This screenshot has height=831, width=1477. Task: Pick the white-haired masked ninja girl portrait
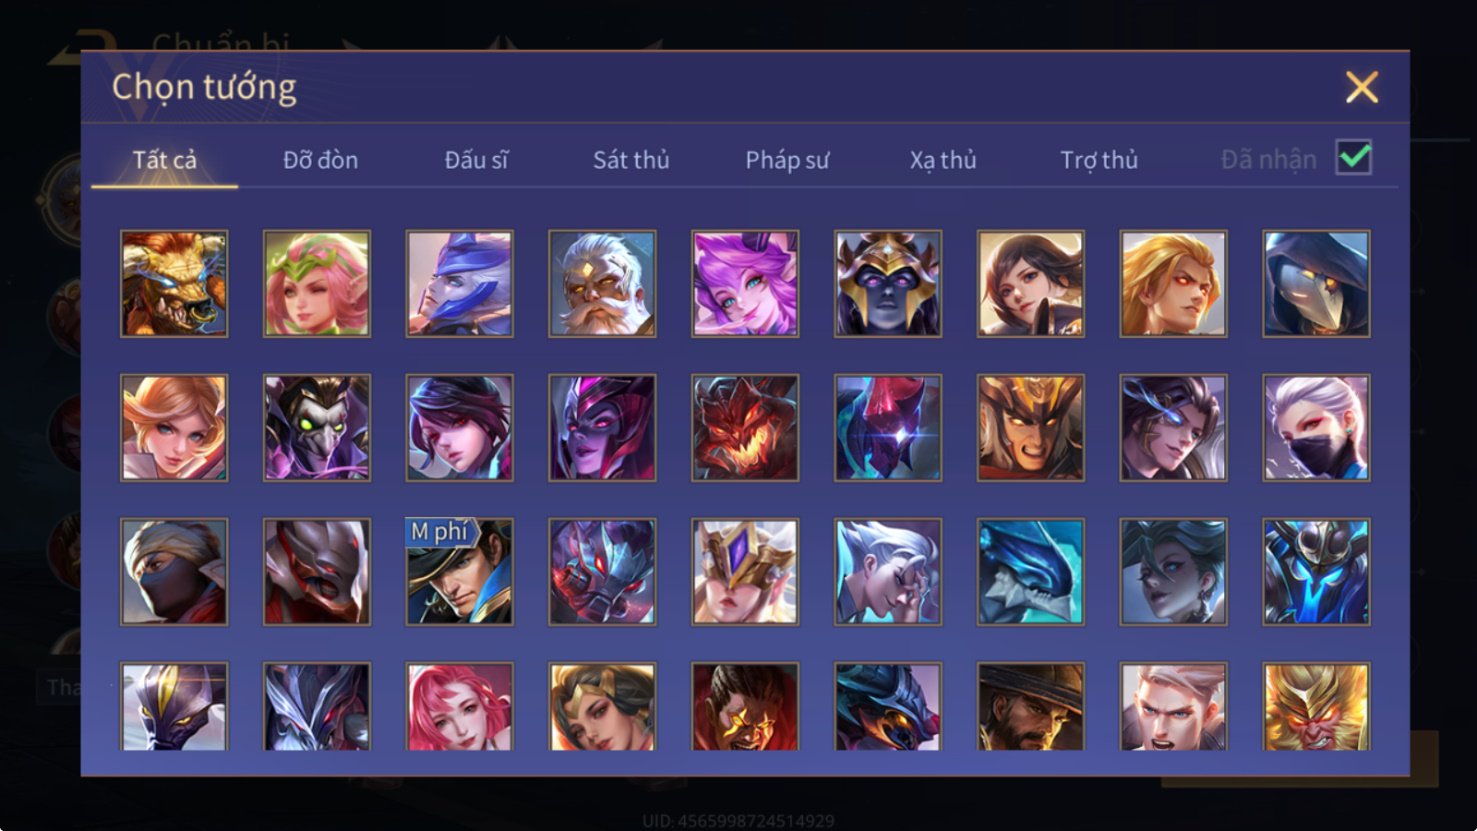click(x=1316, y=428)
